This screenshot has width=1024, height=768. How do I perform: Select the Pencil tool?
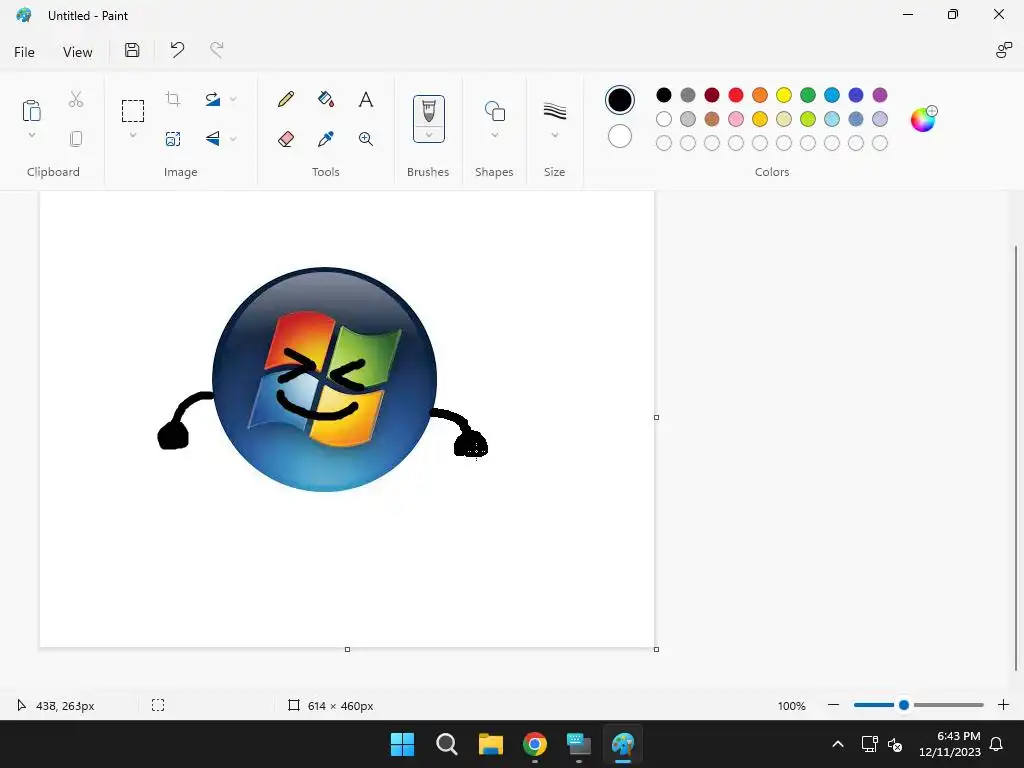tap(285, 99)
